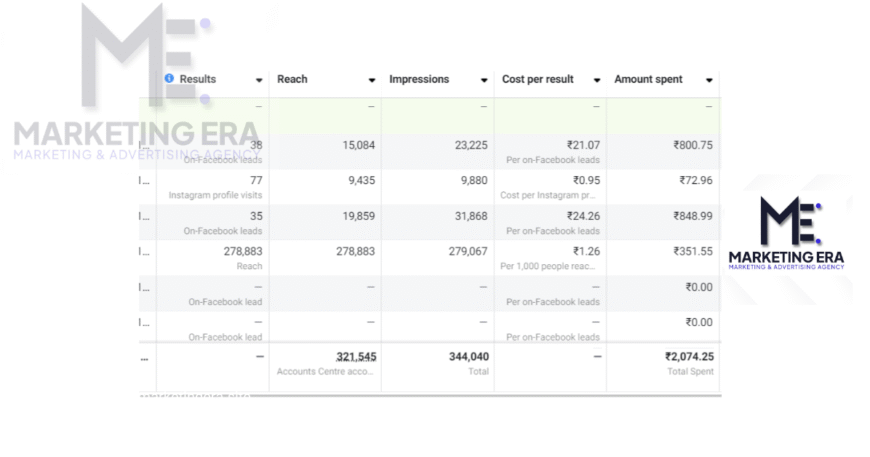The width and height of the screenshot is (870, 457).
Task: Select the ₹2,074.25 Total Spent cell
Action: pyautogui.click(x=689, y=357)
